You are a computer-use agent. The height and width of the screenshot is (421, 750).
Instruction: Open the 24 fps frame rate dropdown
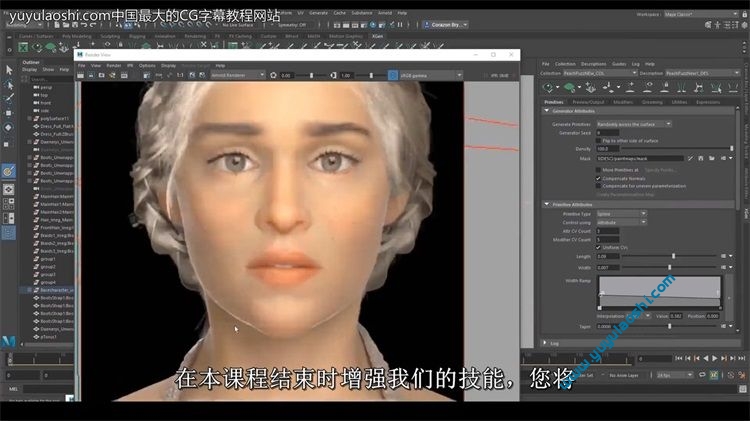coord(675,376)
